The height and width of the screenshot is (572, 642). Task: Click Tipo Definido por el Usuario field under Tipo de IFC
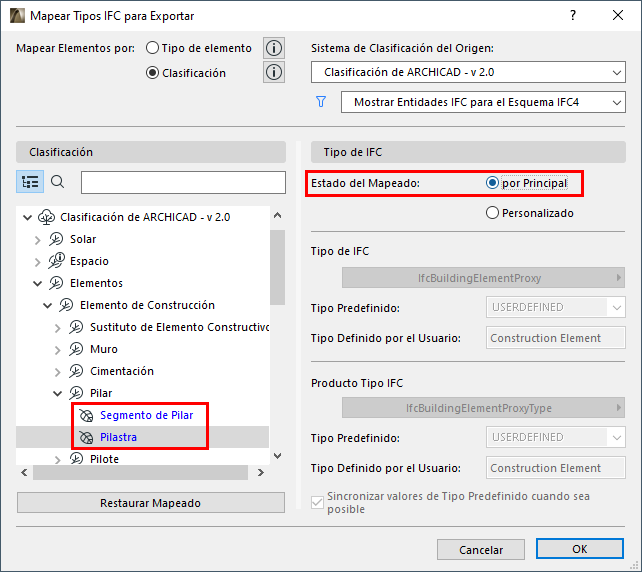[556, 338]
